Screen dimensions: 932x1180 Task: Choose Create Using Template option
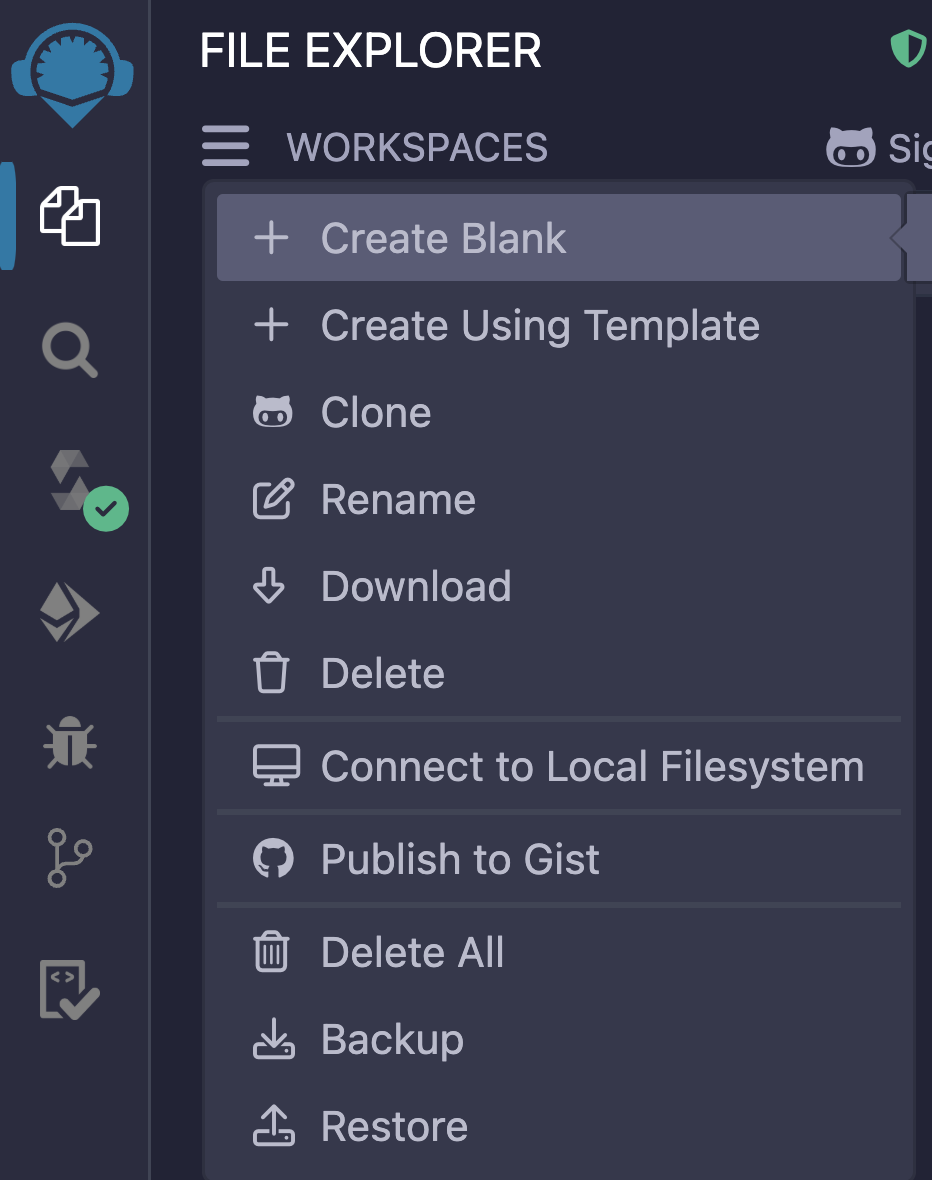540,326
